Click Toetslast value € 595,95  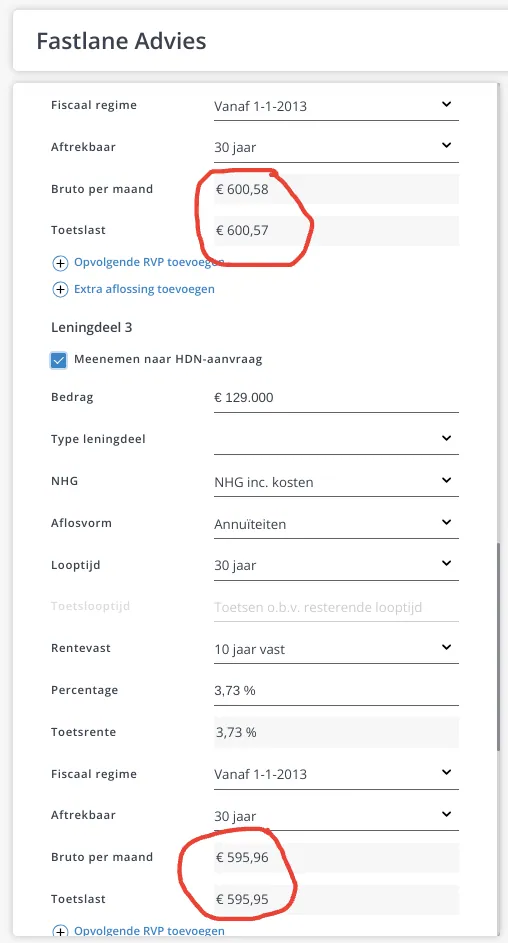coord(336,900)
